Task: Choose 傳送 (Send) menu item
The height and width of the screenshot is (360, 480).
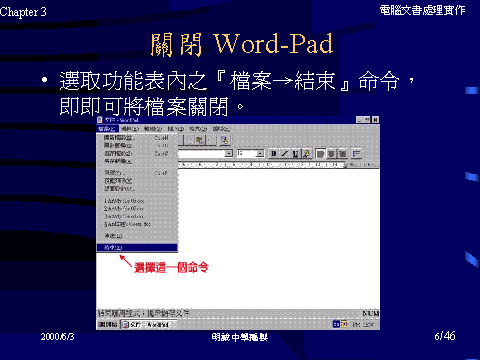Action: 137,236
